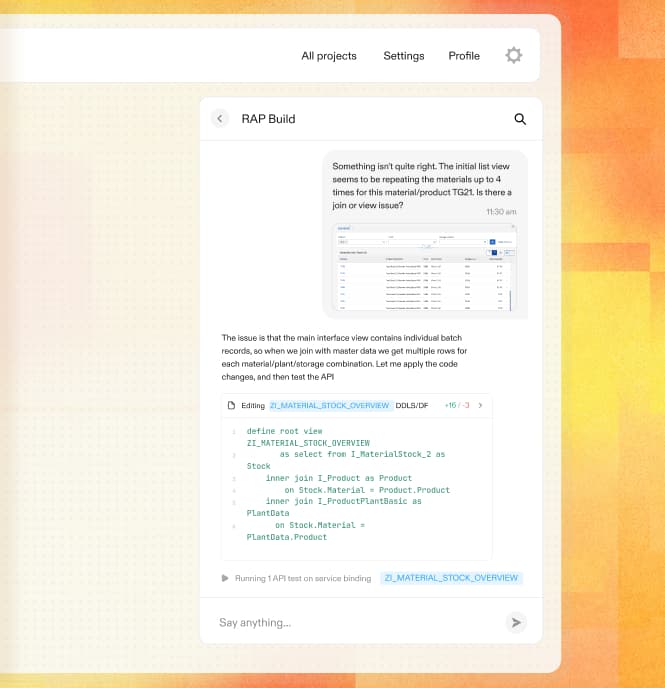
Task: Click the play icon beside Running 1 API test
Action: [225, 578]
